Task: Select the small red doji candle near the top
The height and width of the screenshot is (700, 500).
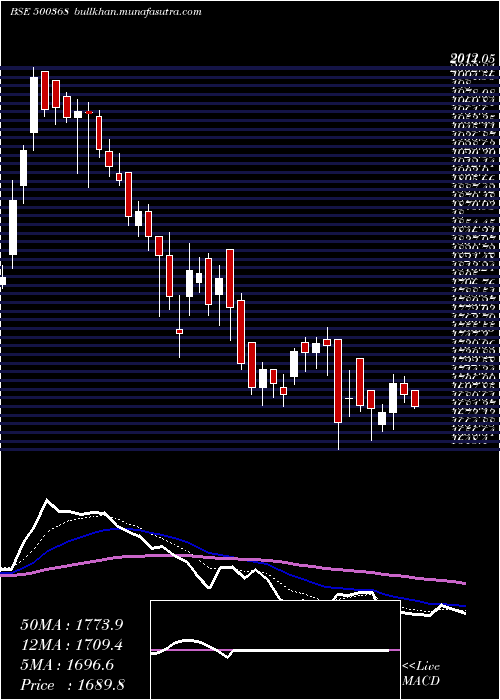Action: [89, 112]
